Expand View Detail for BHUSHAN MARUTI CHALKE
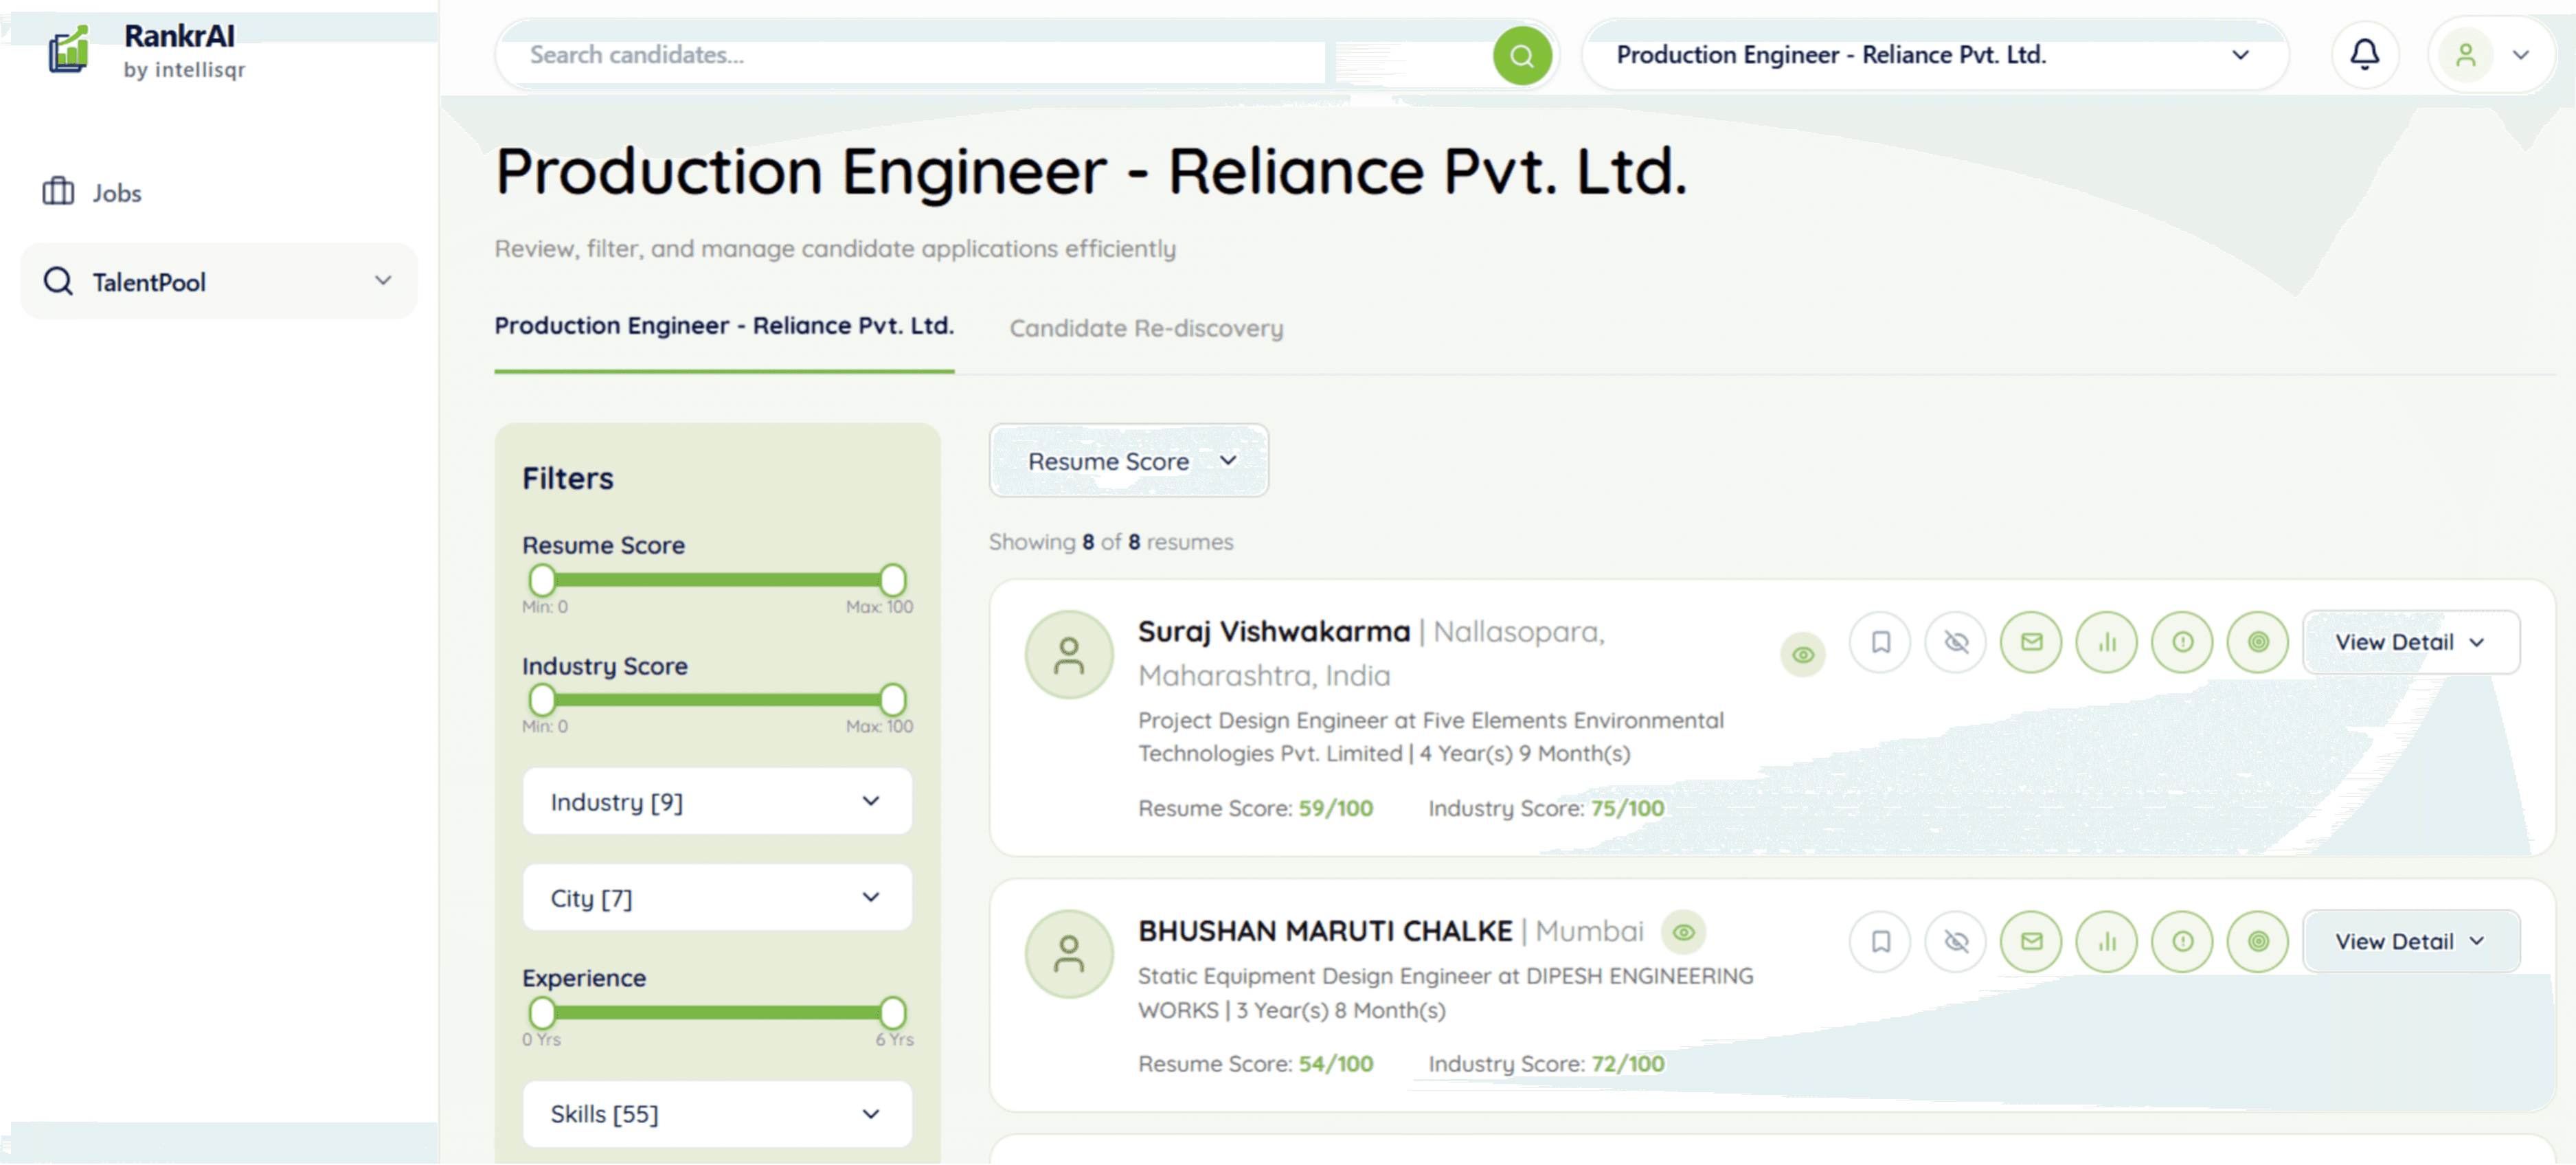Screen dimensions: 2576x1165 click(2410, 941)
